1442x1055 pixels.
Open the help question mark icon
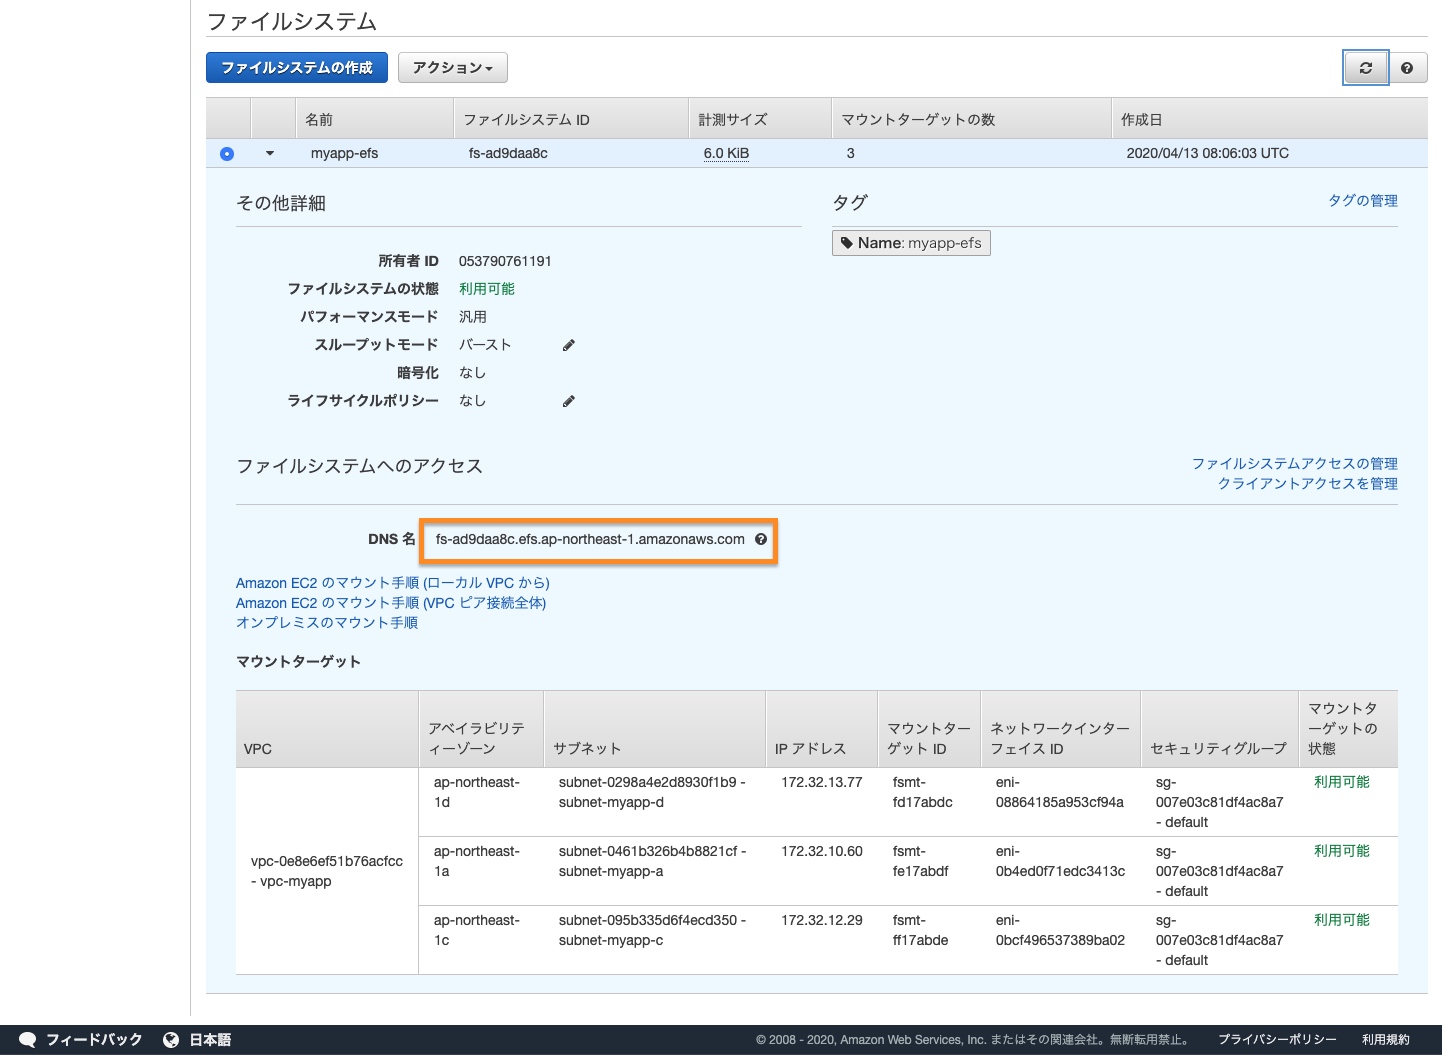[x=1407, y=68]
